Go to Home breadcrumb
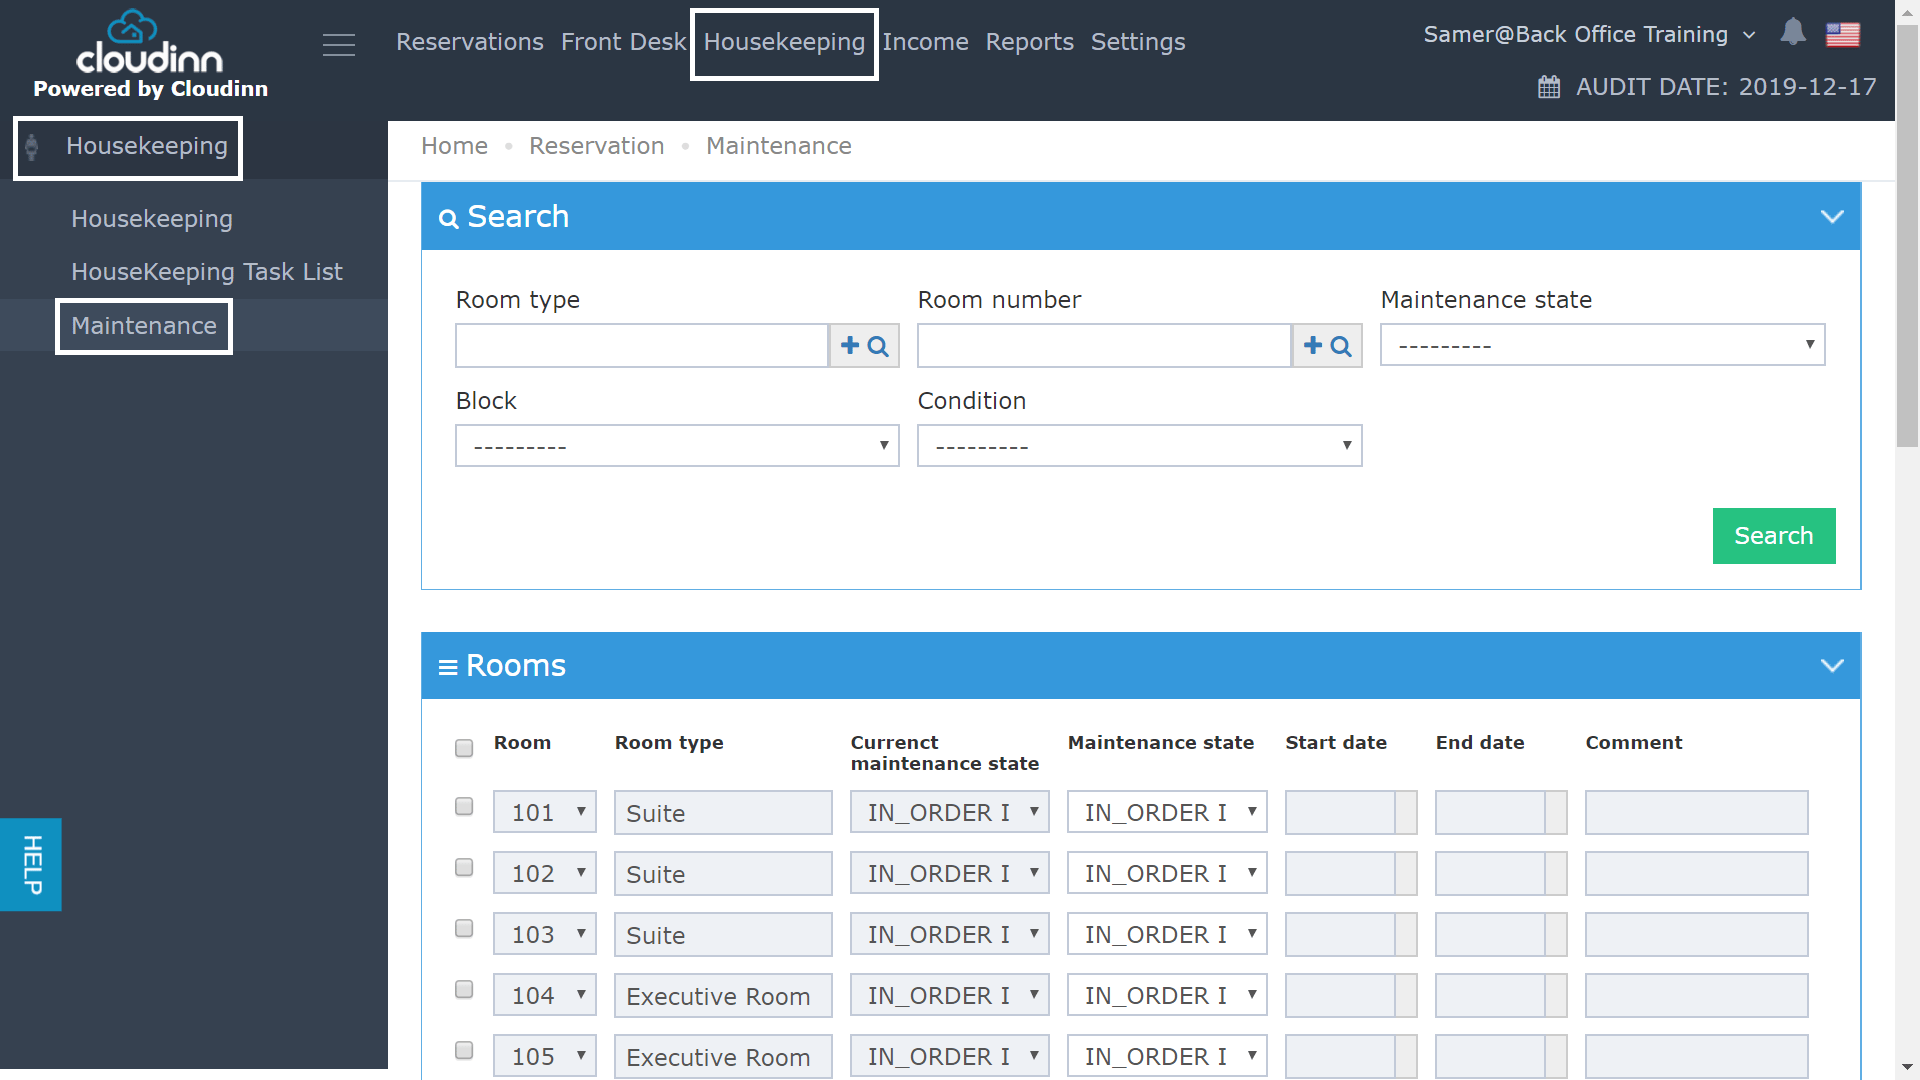This screenshot has height=1080, width=1920. 455,146
